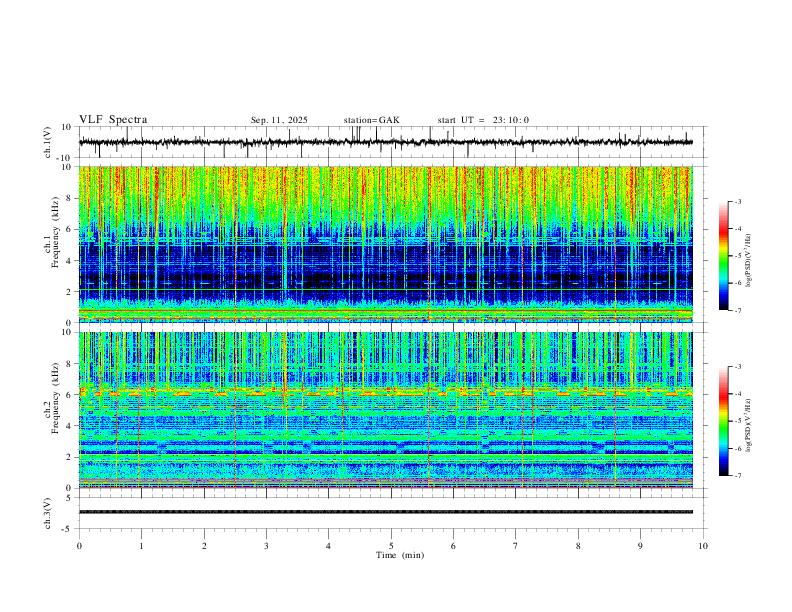Click time axis tick label "1"

pos(141,546)
